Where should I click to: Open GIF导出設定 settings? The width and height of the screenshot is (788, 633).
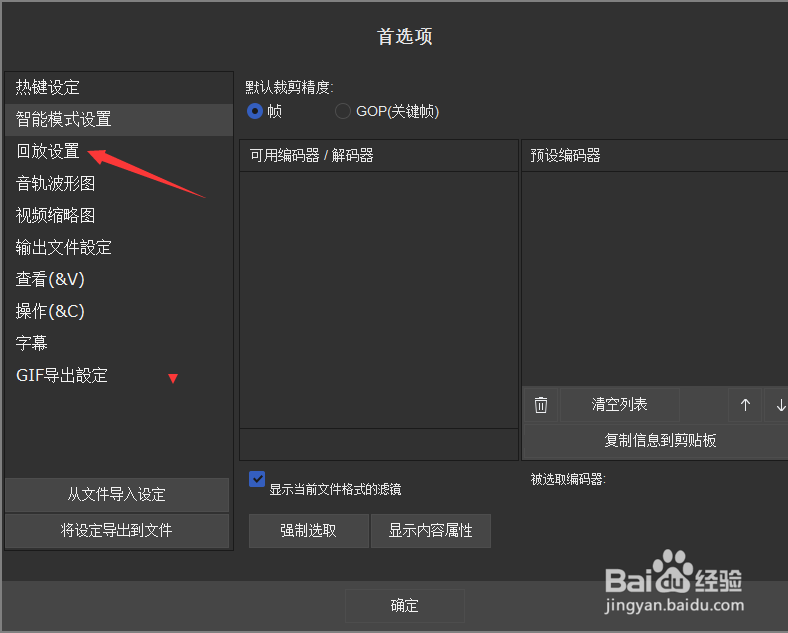point(119,375)
